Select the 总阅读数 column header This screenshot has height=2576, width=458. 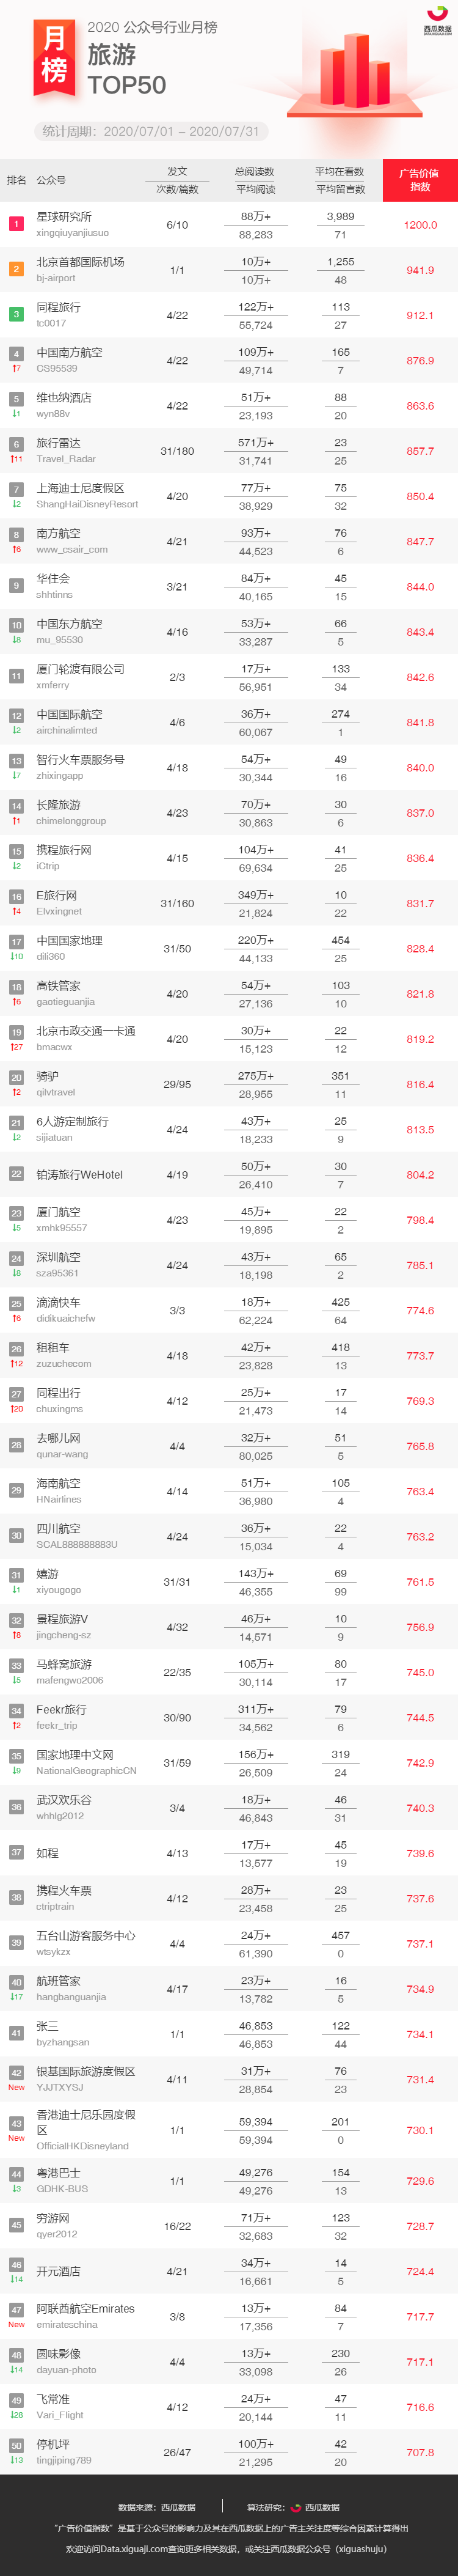point(255,171)
